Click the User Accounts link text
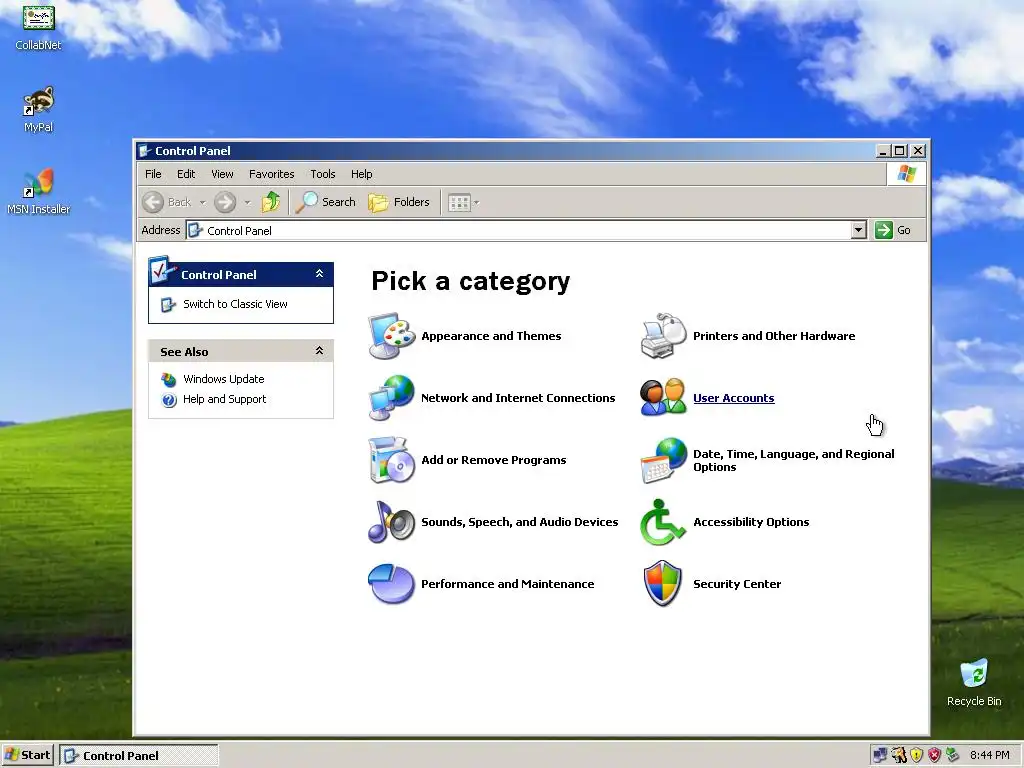Viewport: 1024px width, 768px height. (733, 398)
